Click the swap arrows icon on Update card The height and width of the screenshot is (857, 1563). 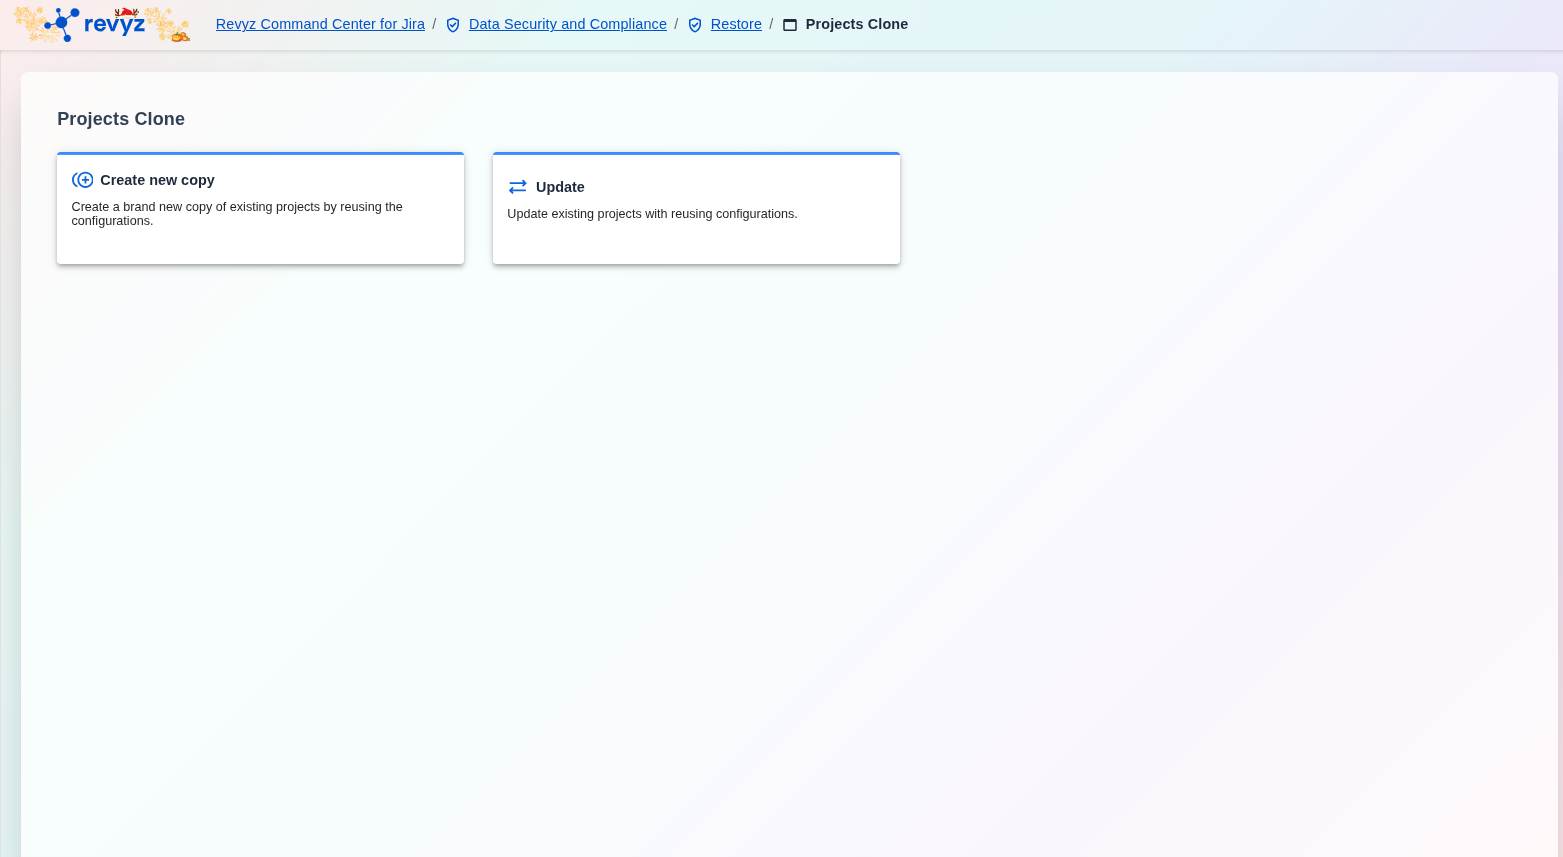click(x=517, y=187)
